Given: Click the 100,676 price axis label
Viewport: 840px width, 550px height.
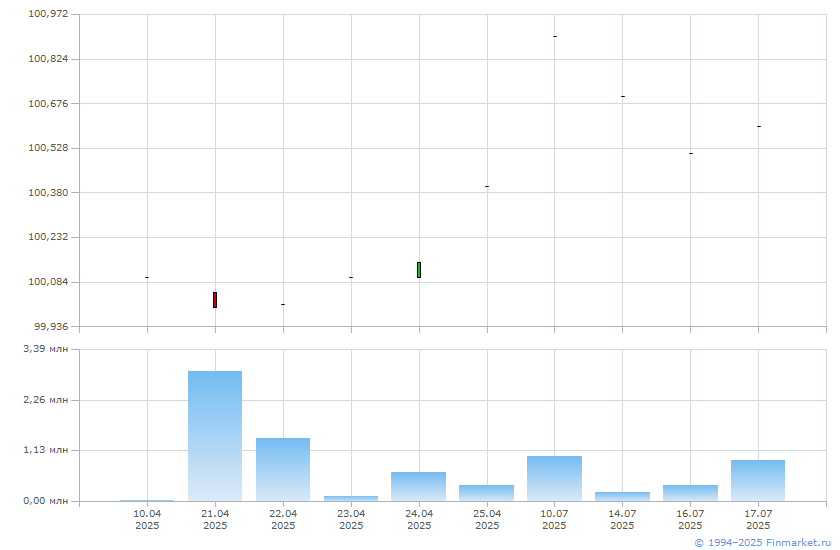Looking at the screenshot, I should point(48,103).
